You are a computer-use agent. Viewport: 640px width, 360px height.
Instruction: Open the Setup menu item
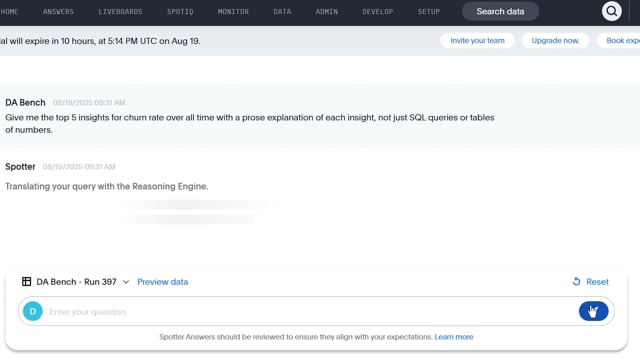[429, 11]
